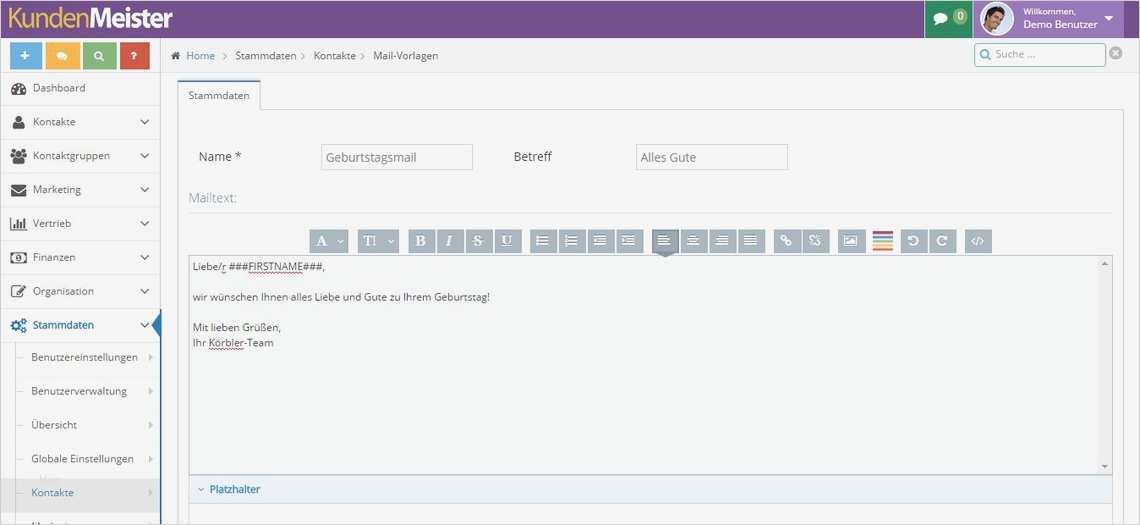The height and width of the screenshot is (525, 1140).
Task: Select the Stammdaten tab
Action: (219, 95)
